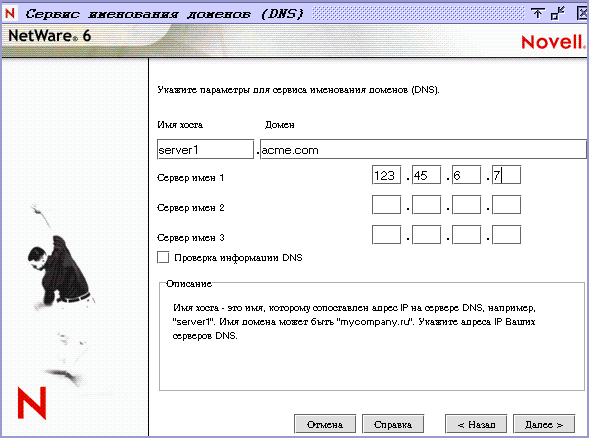The height and width of the screenshot is (438, 589).
Task: Click the Сервер имен 3 label
Action: [190, 237]
